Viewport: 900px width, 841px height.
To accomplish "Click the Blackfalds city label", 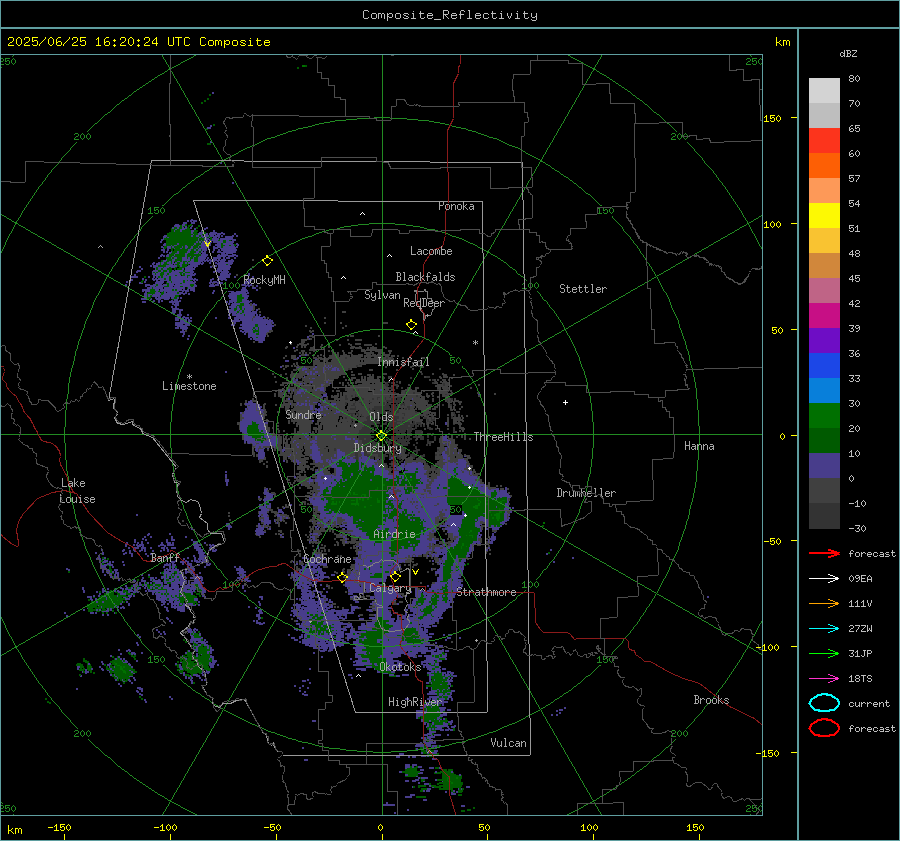I will click(425, 277).
